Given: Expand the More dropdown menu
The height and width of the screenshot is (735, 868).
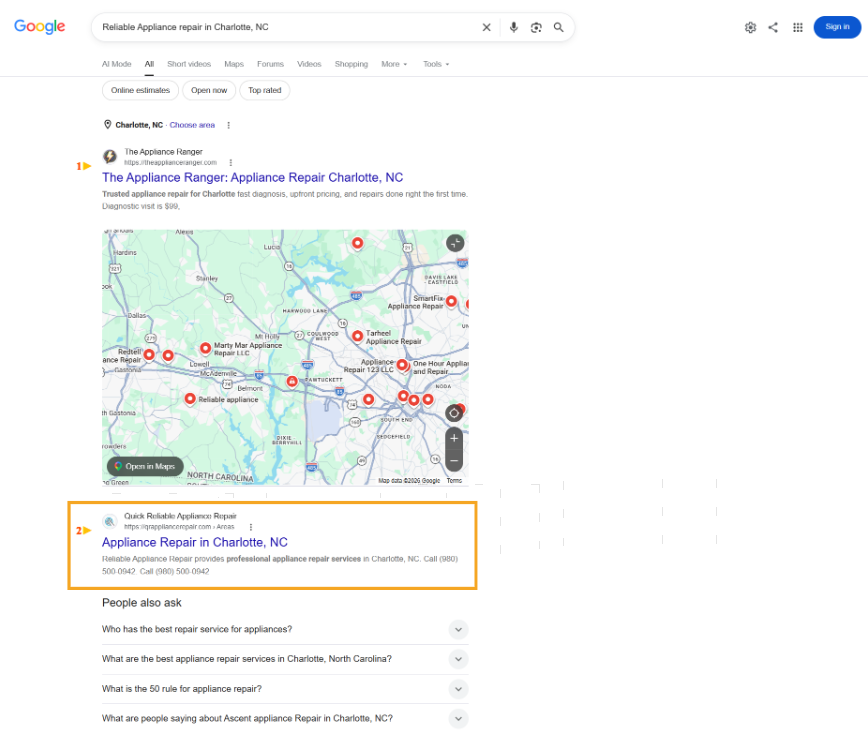Looking at the screenshot, I should (394, 64).
